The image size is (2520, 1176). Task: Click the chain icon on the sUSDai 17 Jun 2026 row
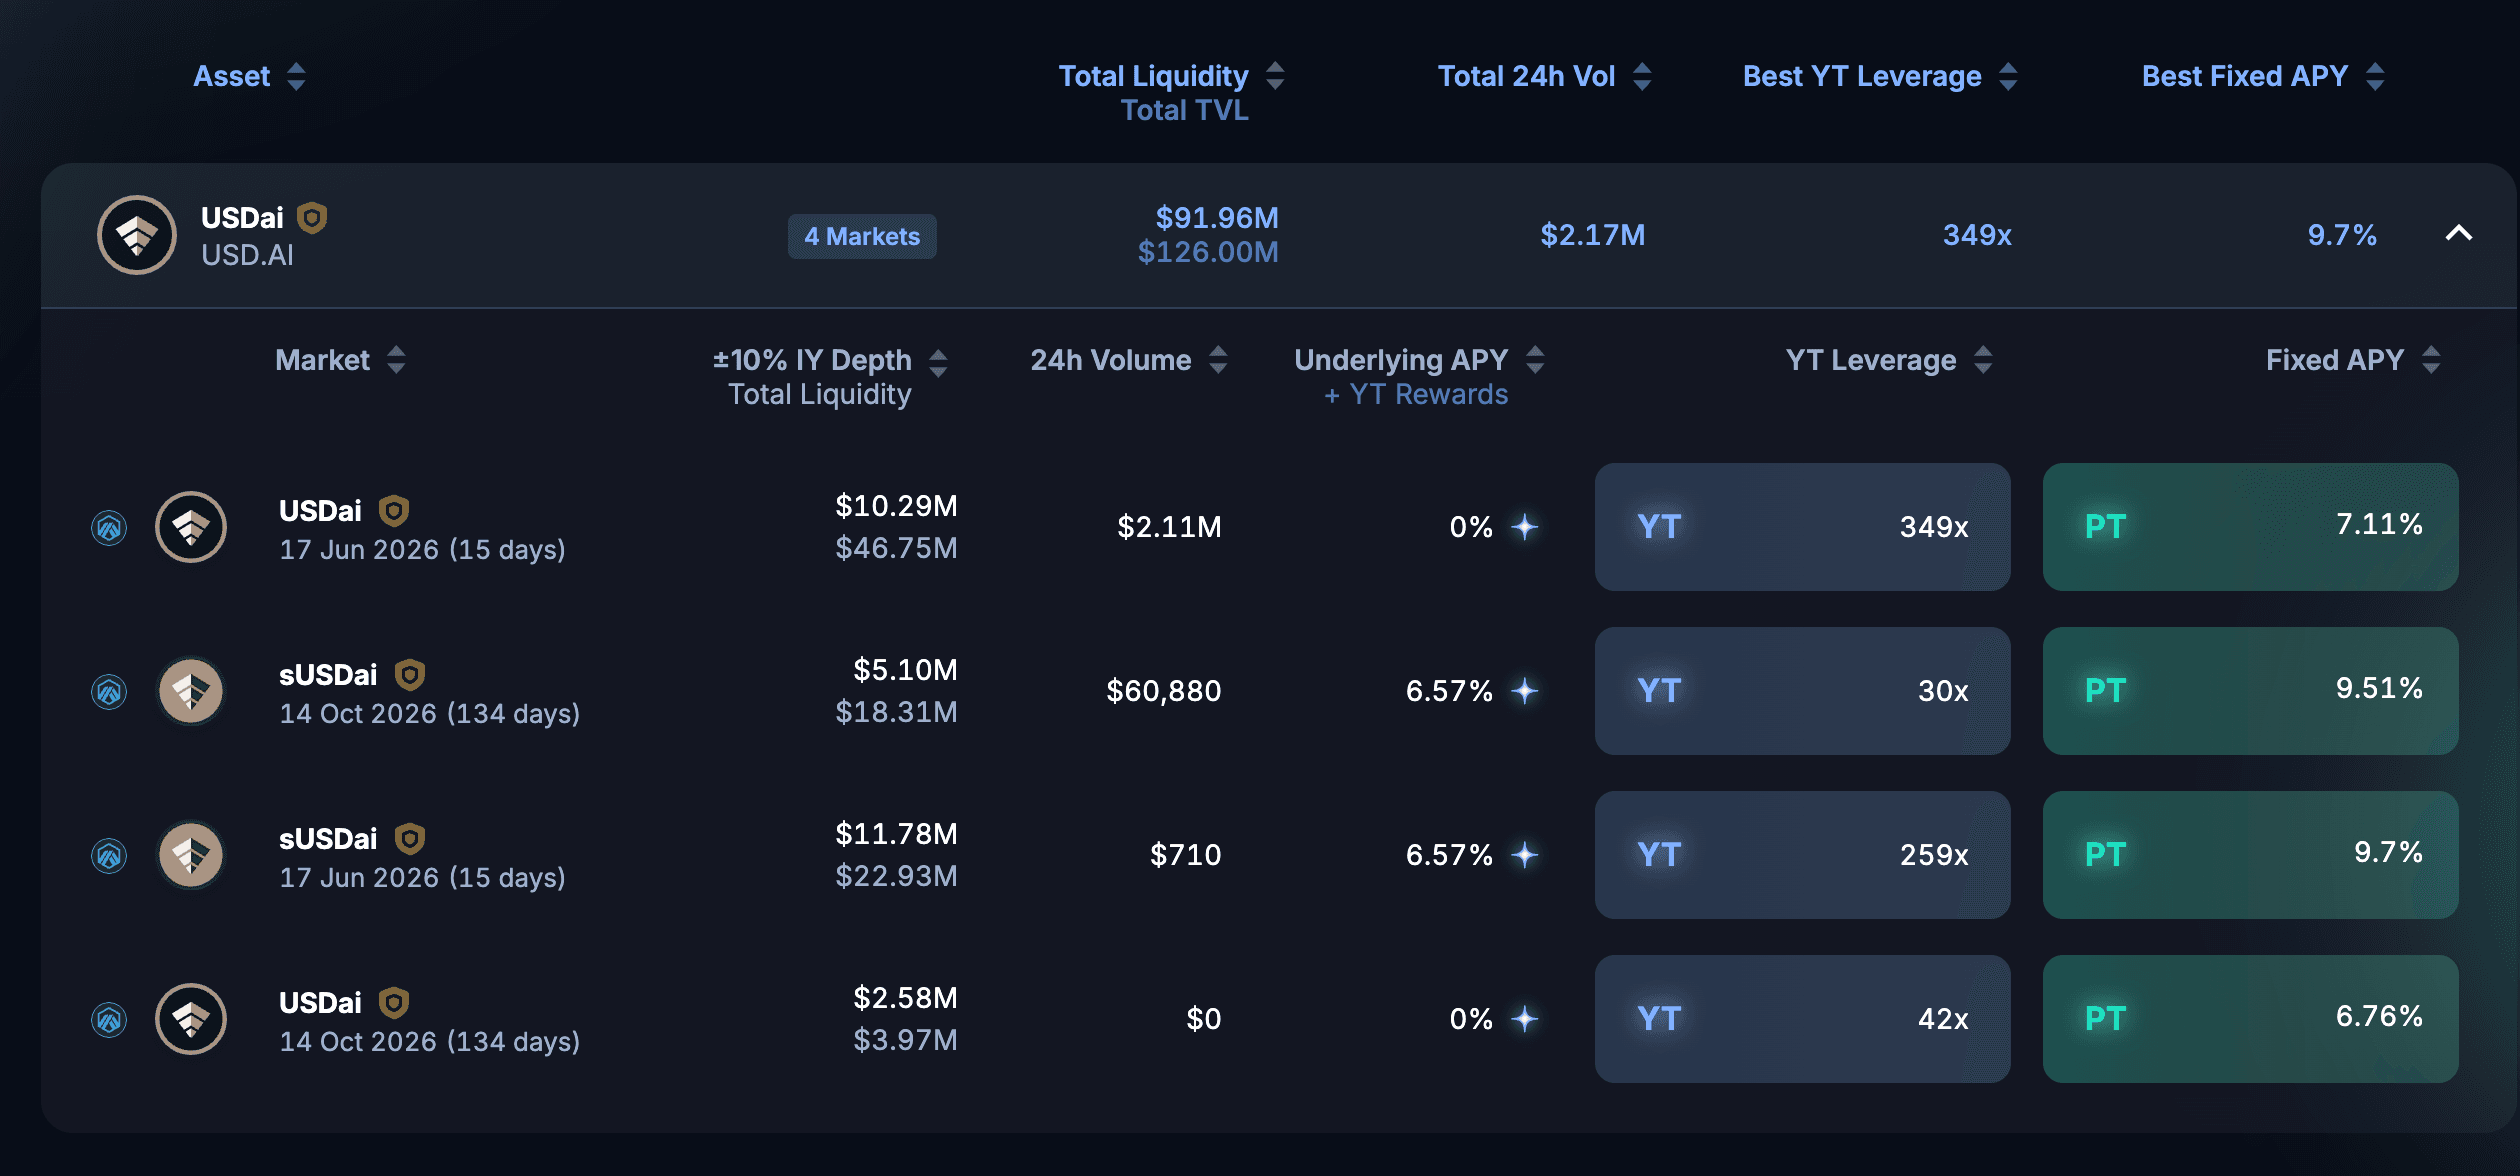(x=109, y=855)
